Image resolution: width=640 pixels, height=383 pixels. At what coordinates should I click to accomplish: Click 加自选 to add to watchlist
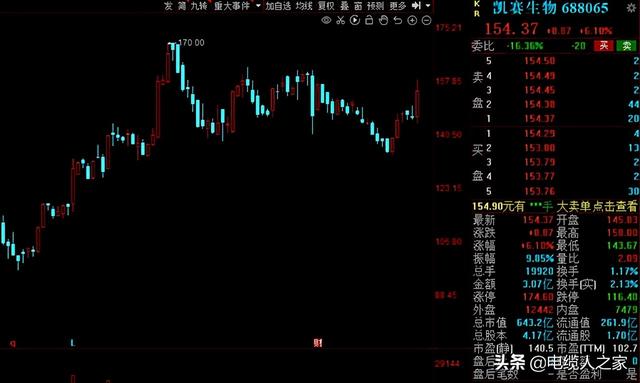278,6
